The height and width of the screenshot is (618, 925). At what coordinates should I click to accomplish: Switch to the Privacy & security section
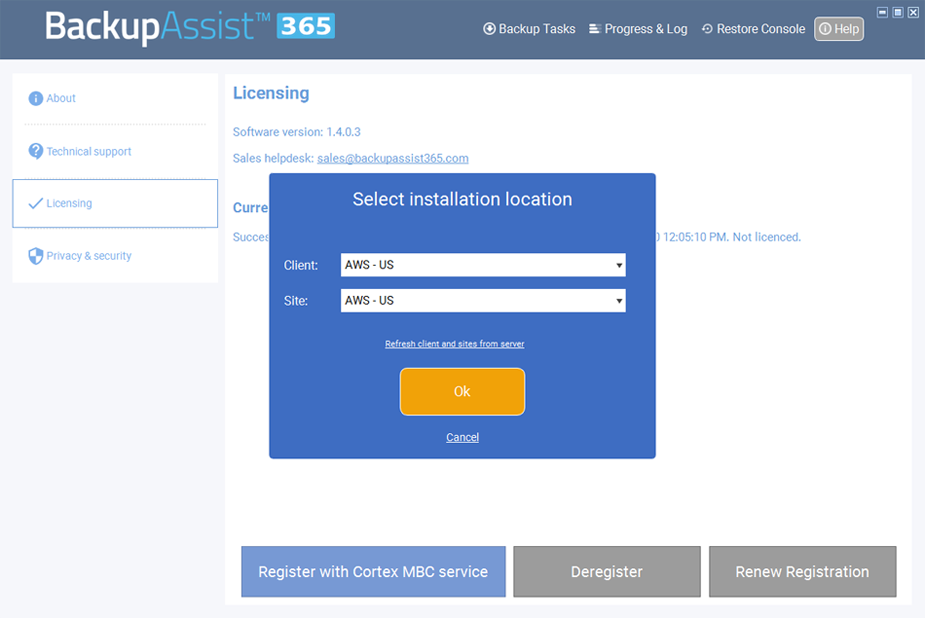tap(89, 256)
